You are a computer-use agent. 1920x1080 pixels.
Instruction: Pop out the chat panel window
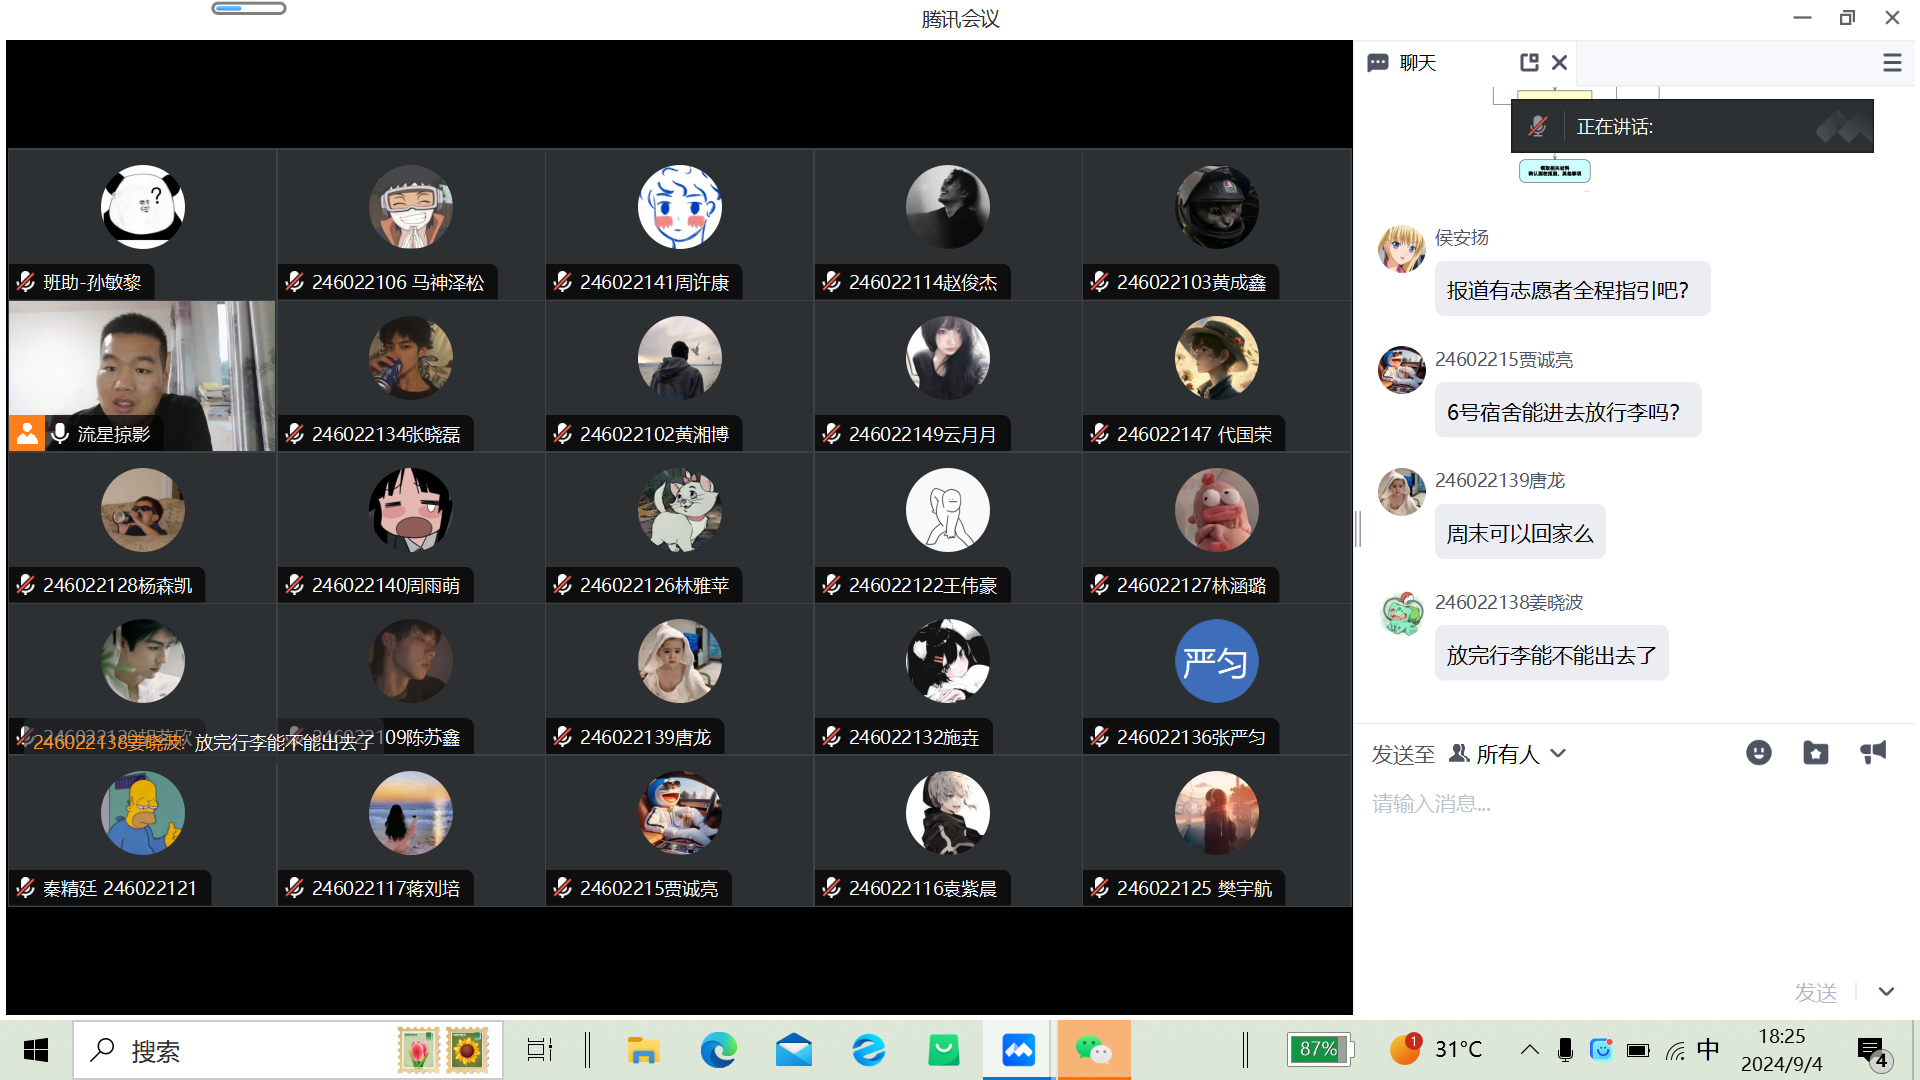click(1529, 62)
